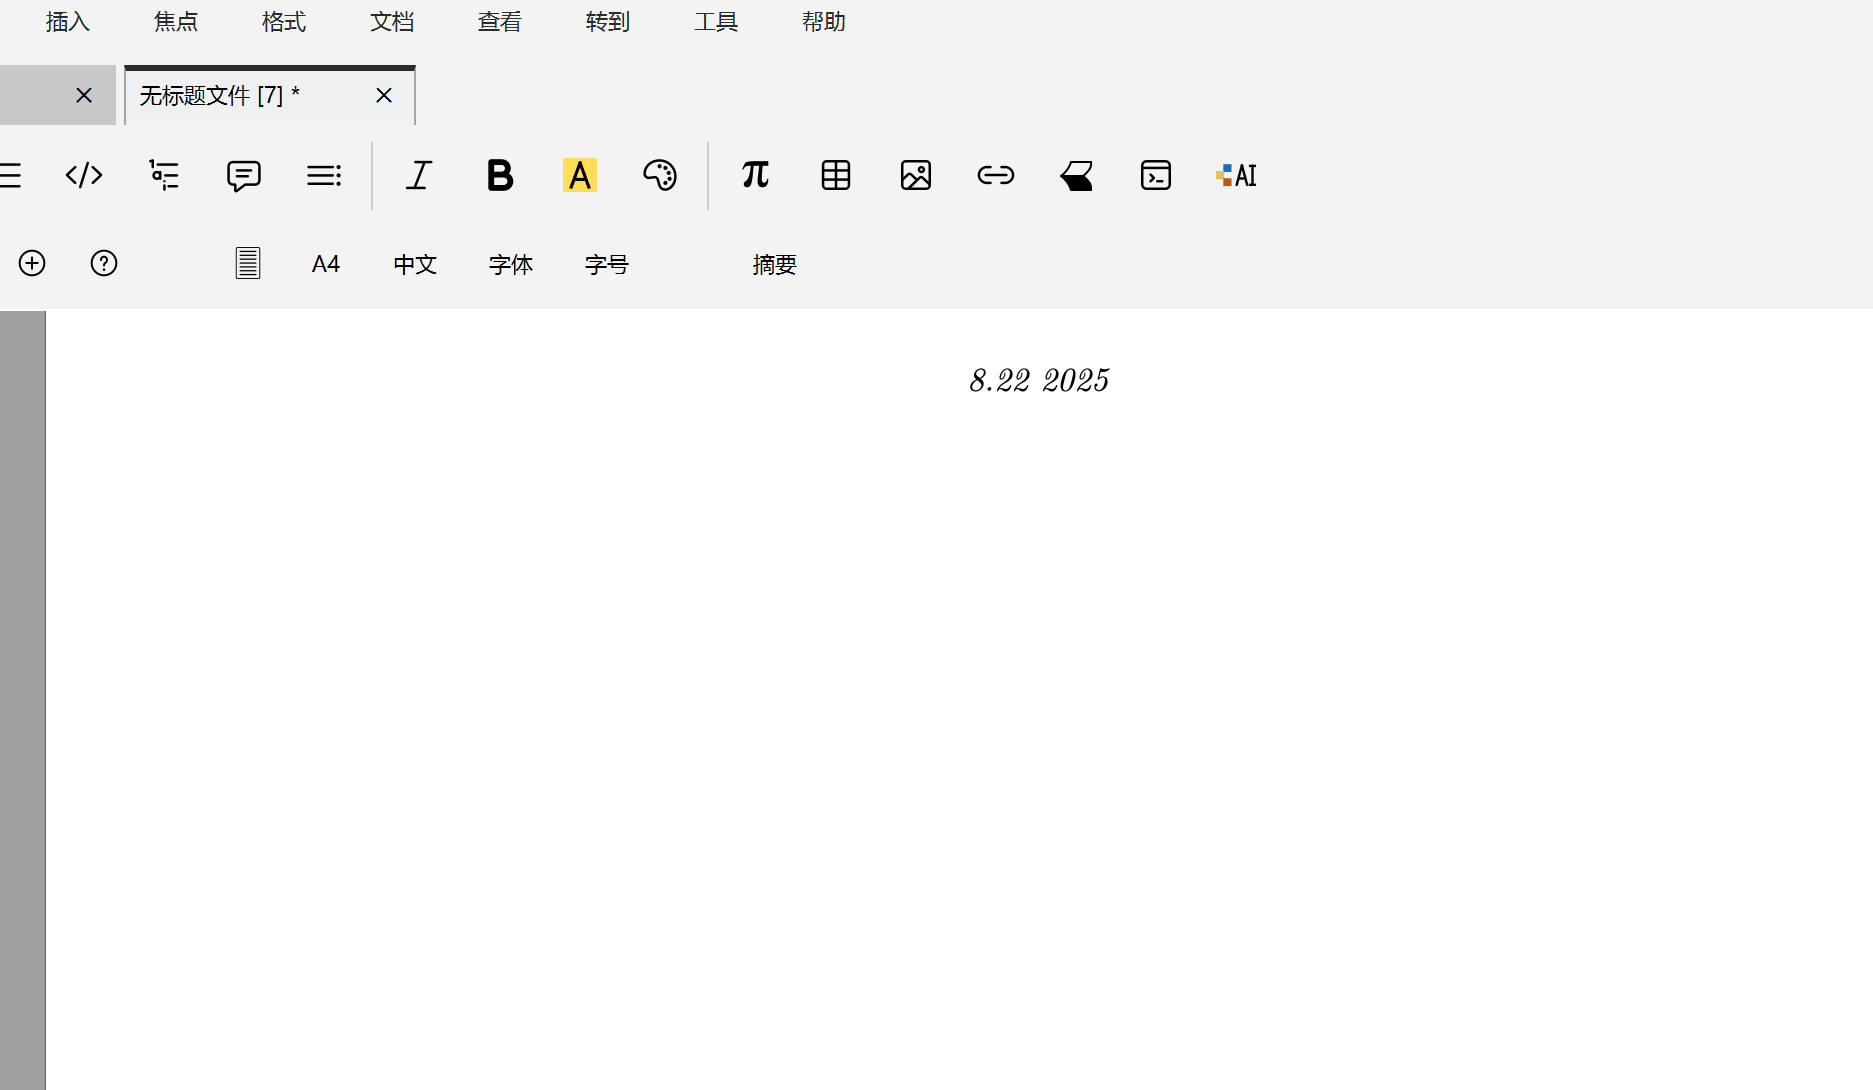Viewport: 1873px width, 1090px height.
Task: Toggle bold text formatting
Action: [x=500, y=175]
